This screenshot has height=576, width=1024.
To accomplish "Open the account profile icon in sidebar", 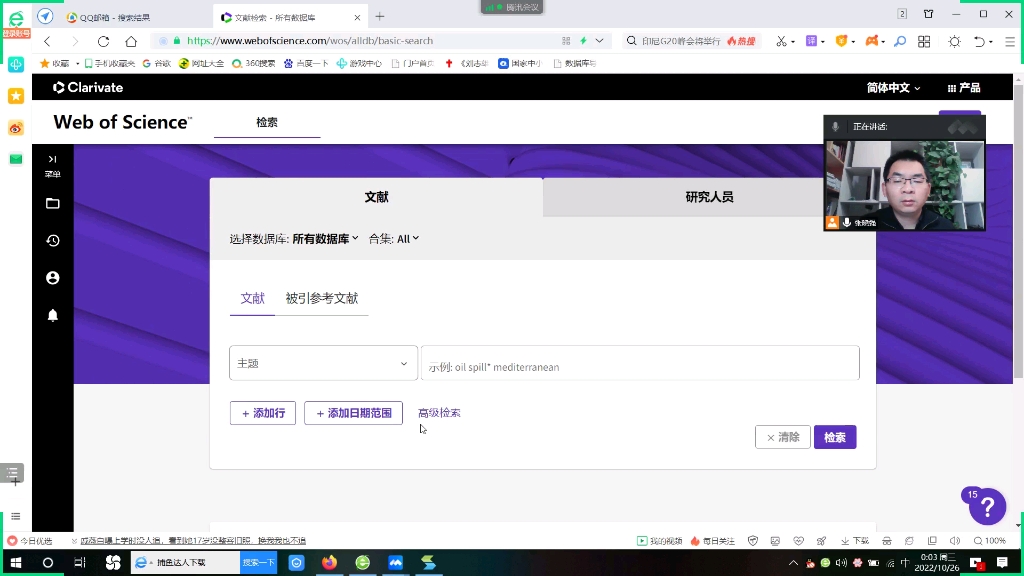I will (x=52, y=278).
